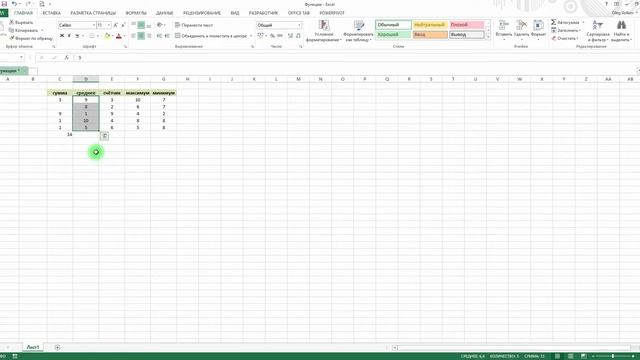The width and height of the screenshot is (640, 360).
Task: Increase decimal places
Action: [x=290, y=36]
